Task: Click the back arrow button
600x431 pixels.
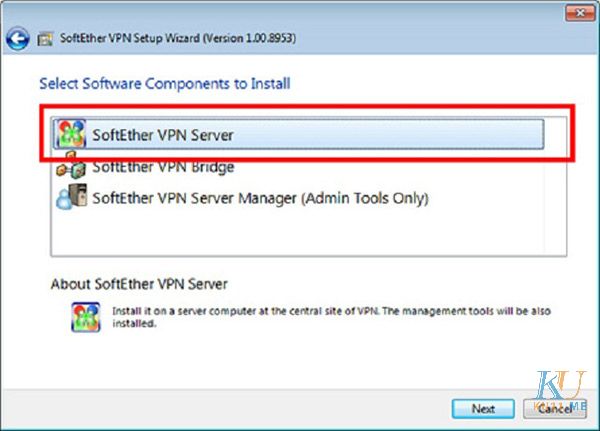Action: (16, 40)
